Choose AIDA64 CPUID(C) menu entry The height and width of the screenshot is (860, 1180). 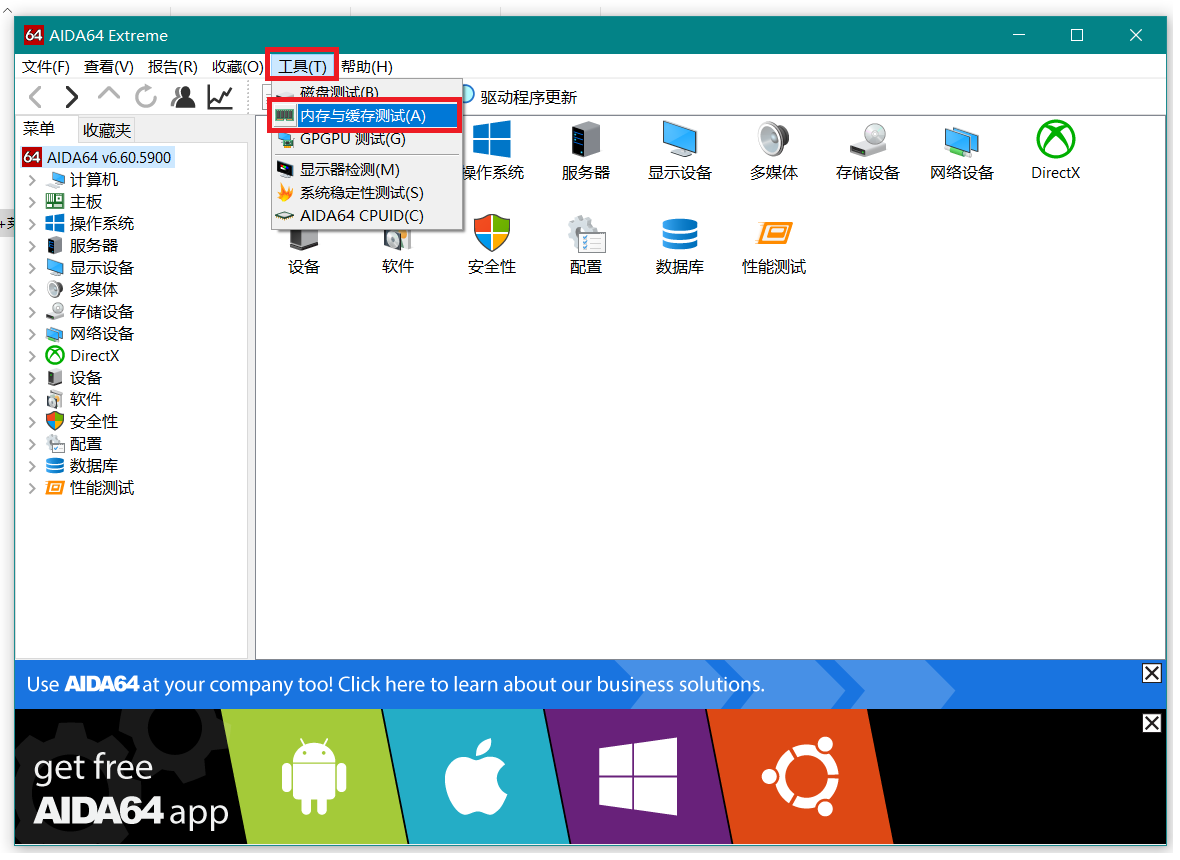[x=361, y=216]
